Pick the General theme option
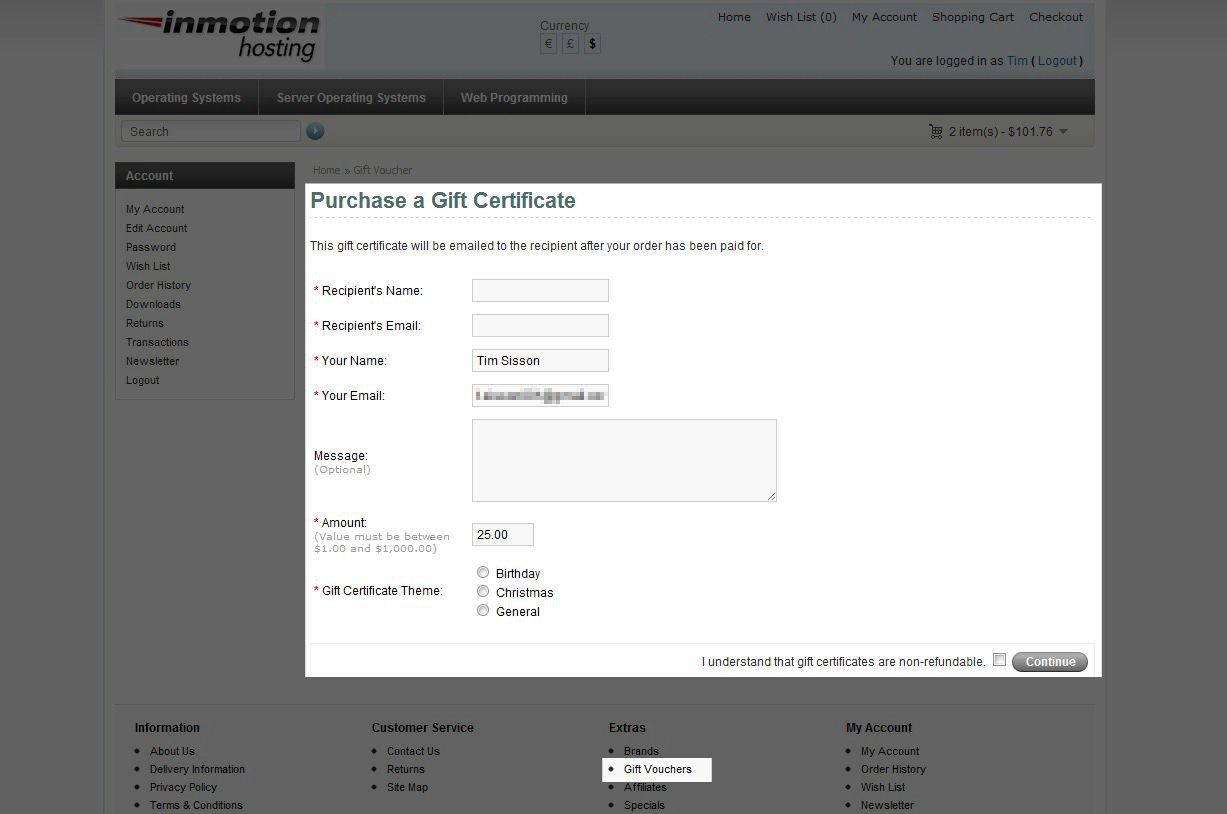This screenshot has width=1227, height=814. [x=483, y=611]
